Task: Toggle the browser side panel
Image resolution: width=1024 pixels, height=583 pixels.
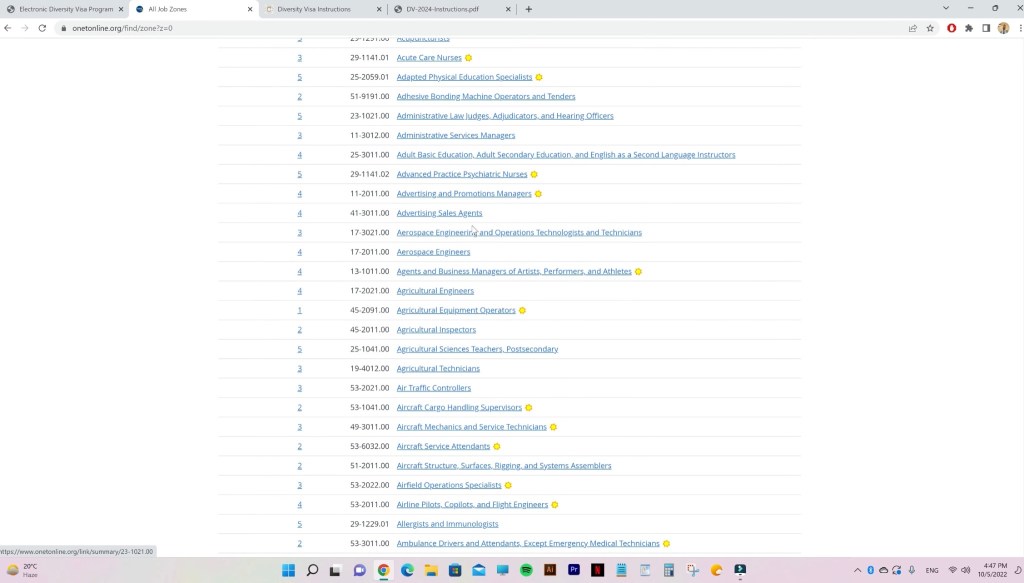Action: pyautogui.click(x=985, y=28)
